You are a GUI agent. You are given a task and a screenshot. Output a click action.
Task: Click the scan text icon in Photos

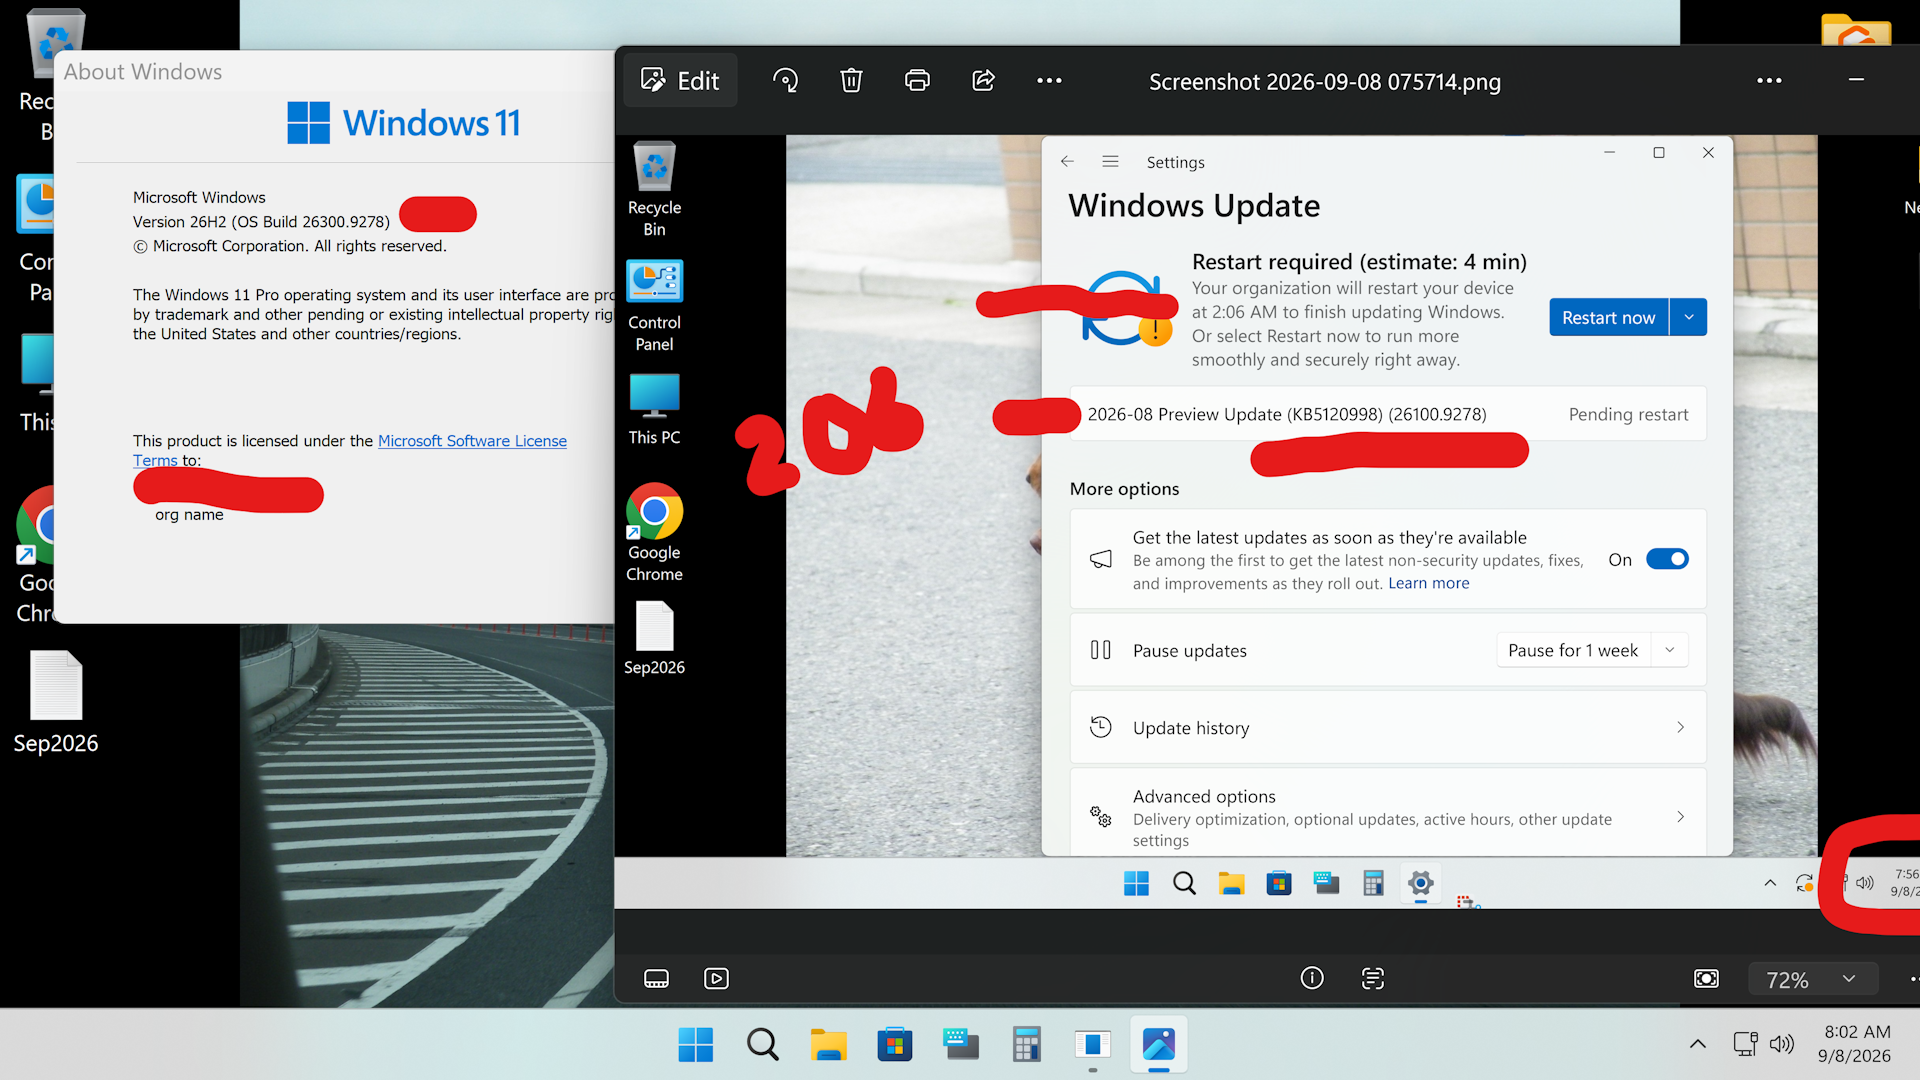click(1373, 978)
